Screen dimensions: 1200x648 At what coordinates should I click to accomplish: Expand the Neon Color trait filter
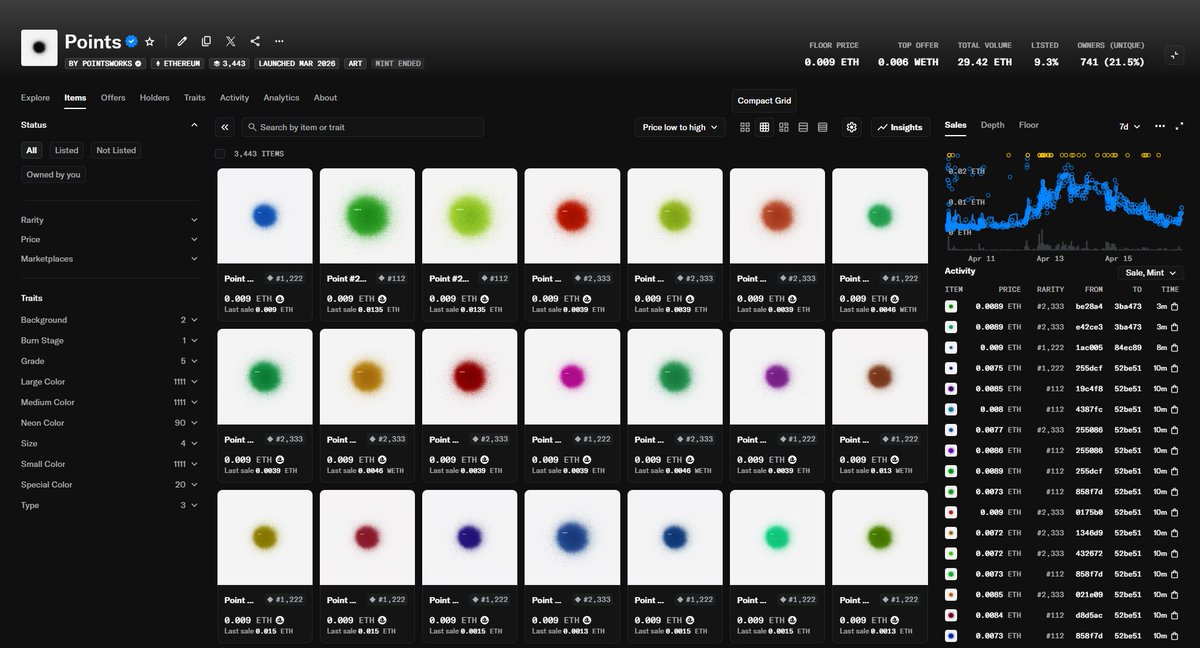click(110, 423)
